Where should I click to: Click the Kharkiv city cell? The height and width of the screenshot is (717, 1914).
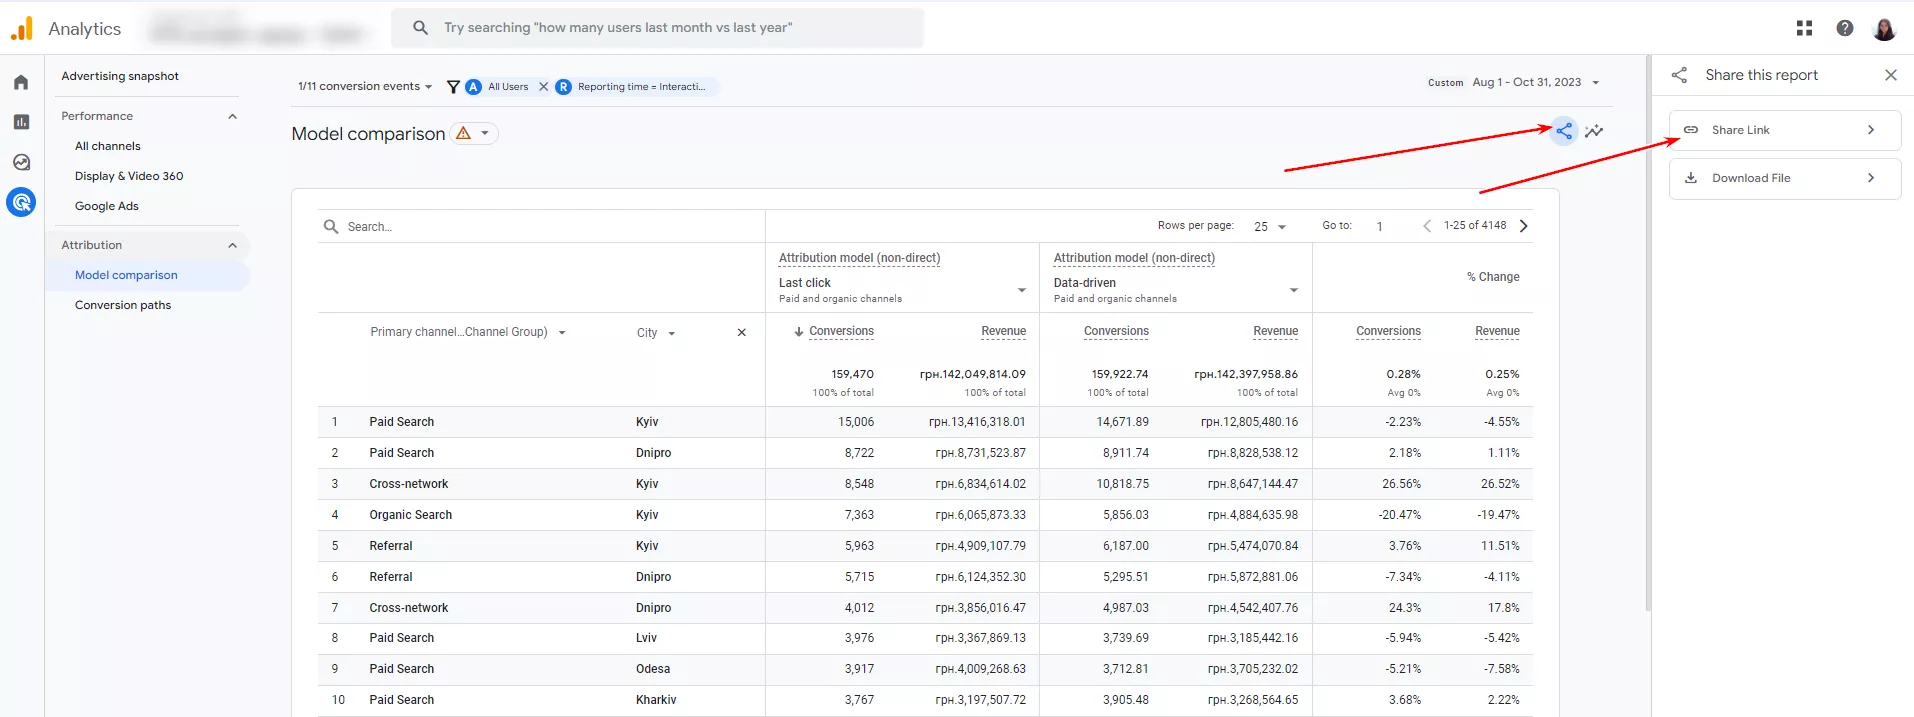click(656, 700)
